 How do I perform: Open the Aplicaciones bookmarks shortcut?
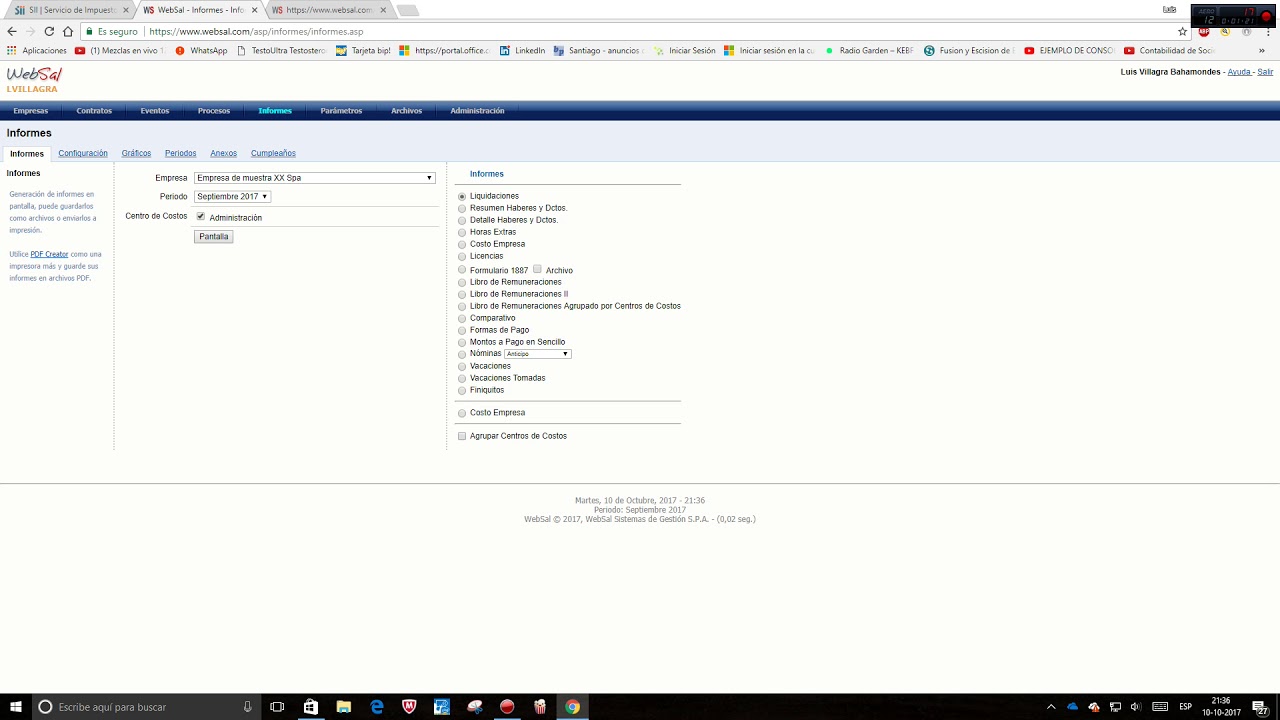pyautogui.click(x=37, y=50)
